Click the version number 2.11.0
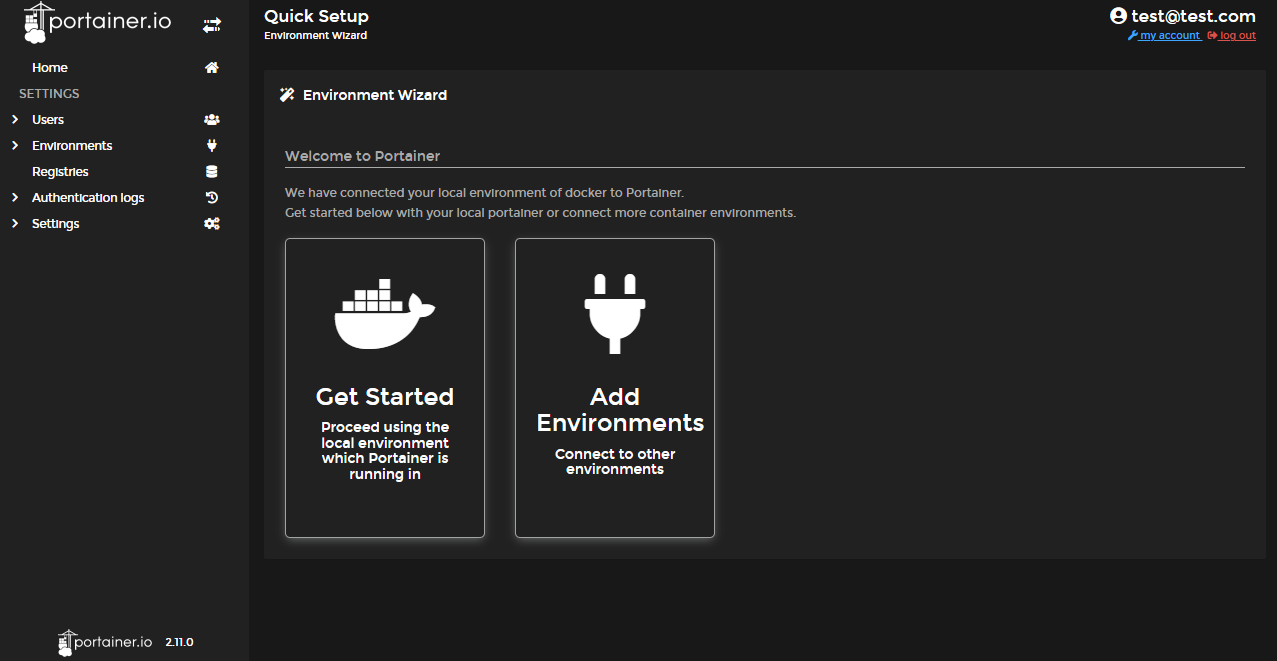Image resolution: width=1277 pixels, height=661 pixels. (179, 642)
